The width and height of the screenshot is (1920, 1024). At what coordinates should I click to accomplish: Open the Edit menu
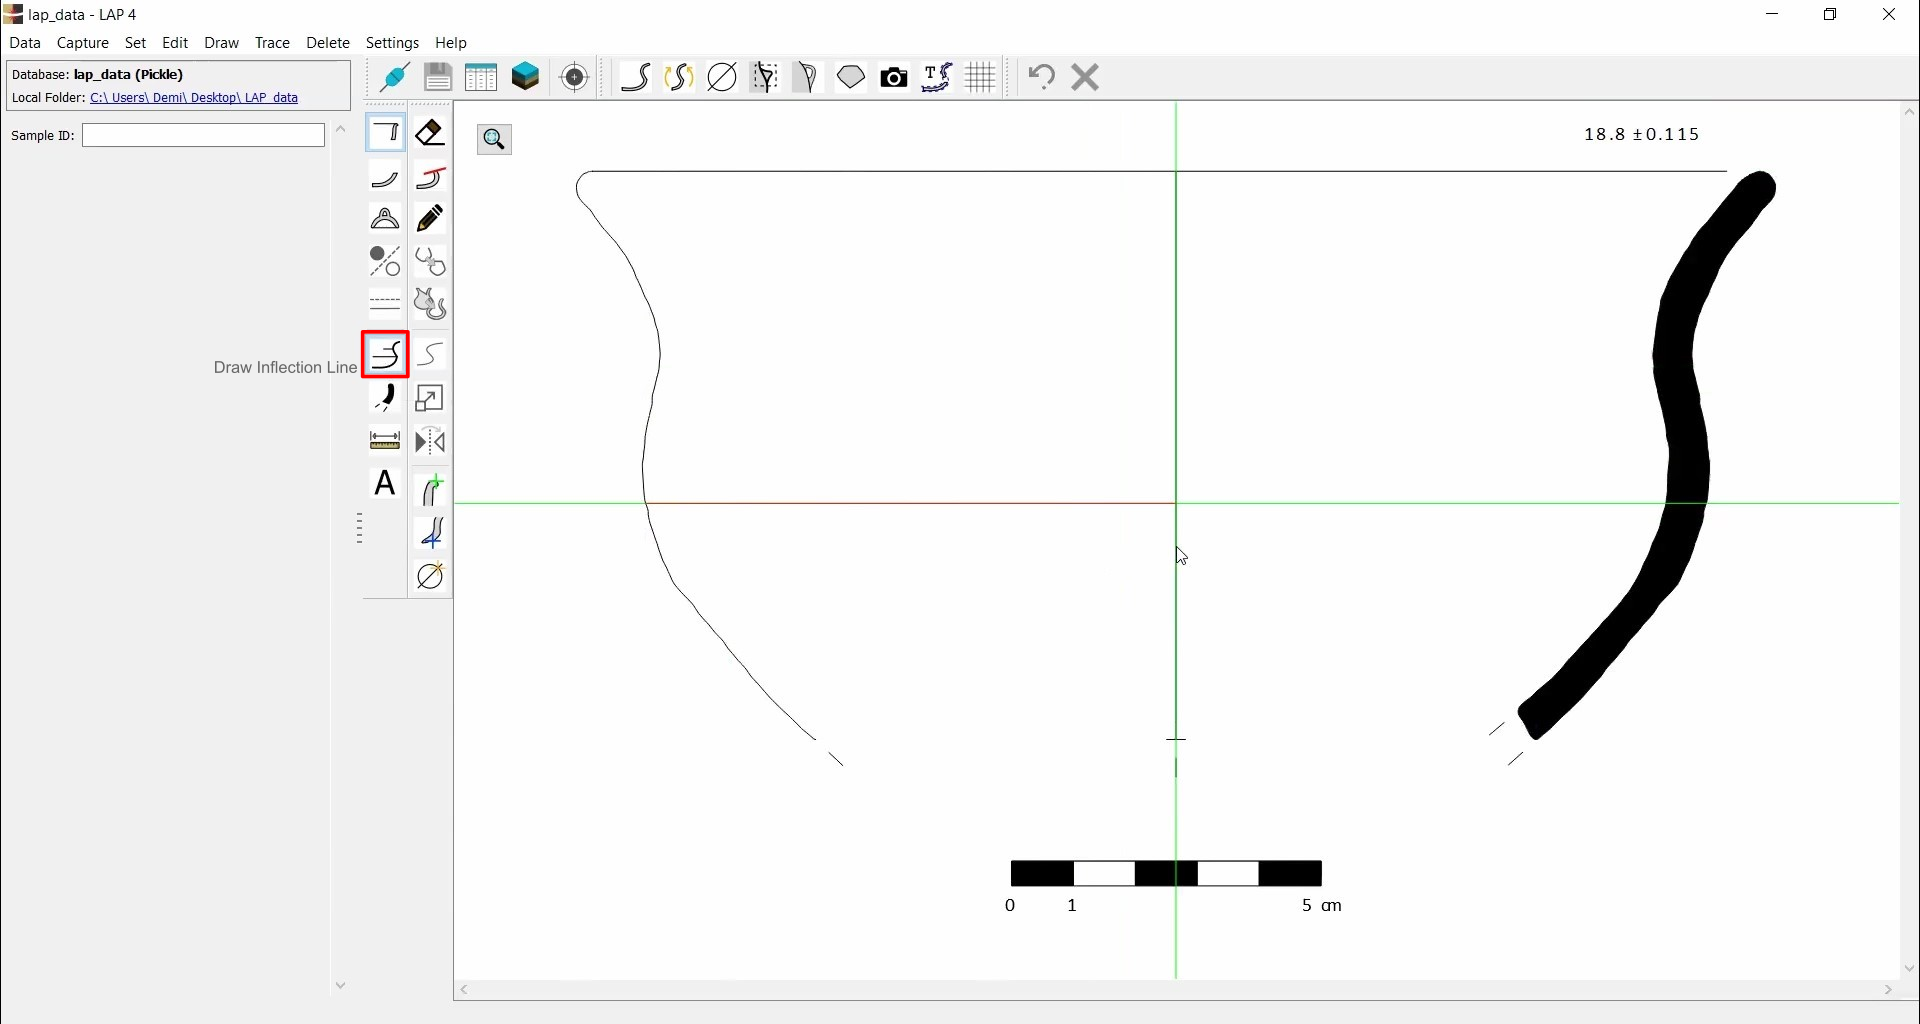coord(175,43)
